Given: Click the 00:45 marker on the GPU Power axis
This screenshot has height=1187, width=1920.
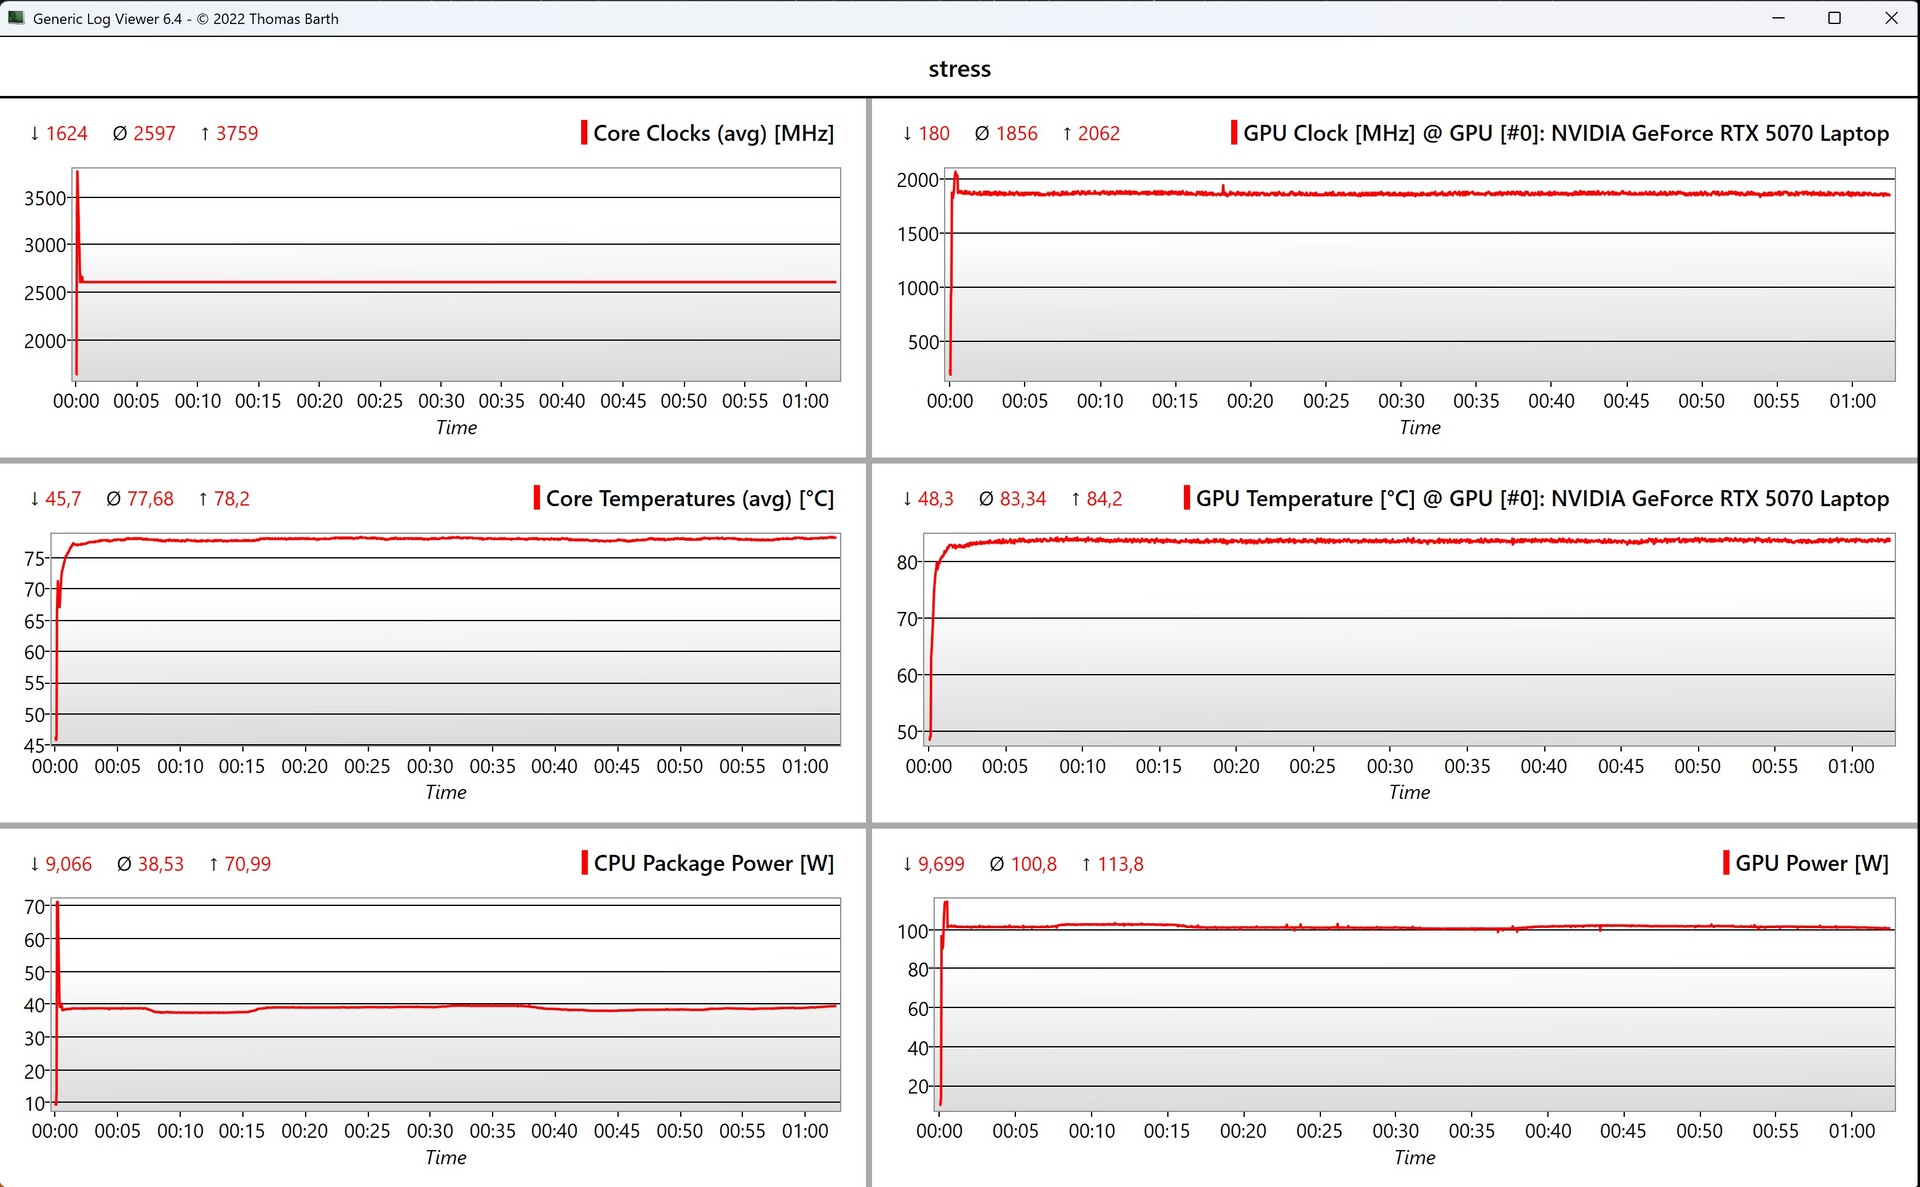Looking at the screenshot, I should (x=1622, y=1131).
